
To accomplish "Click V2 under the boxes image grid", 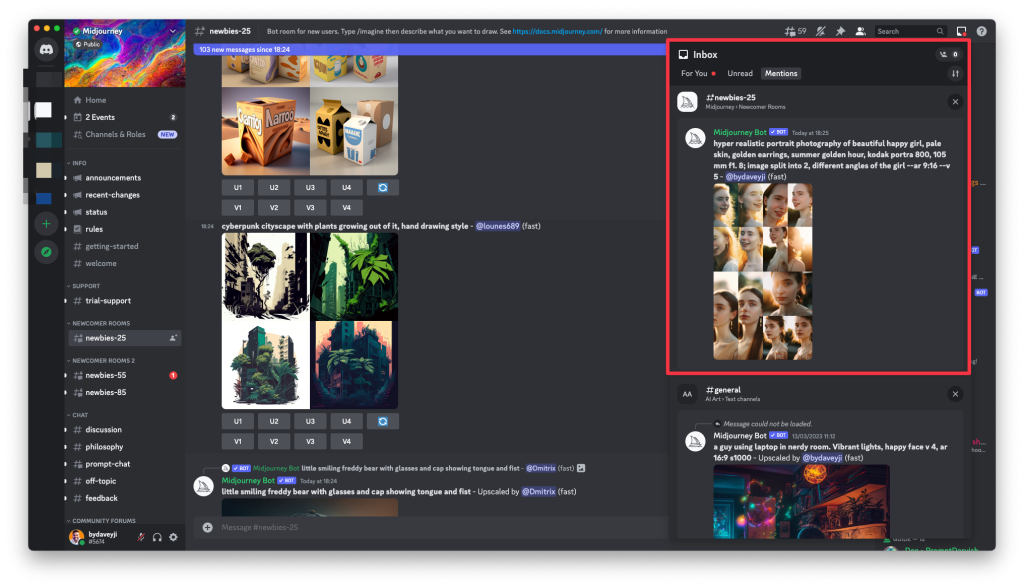I will [274, 207].
